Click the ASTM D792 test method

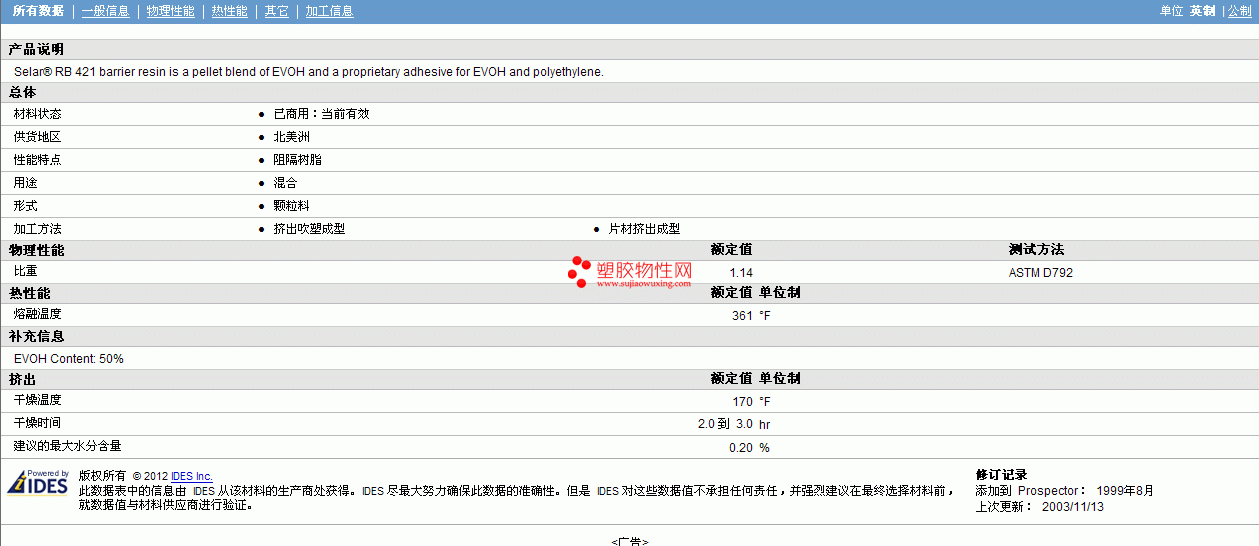pyautogui.click(x=1041, y=272)
